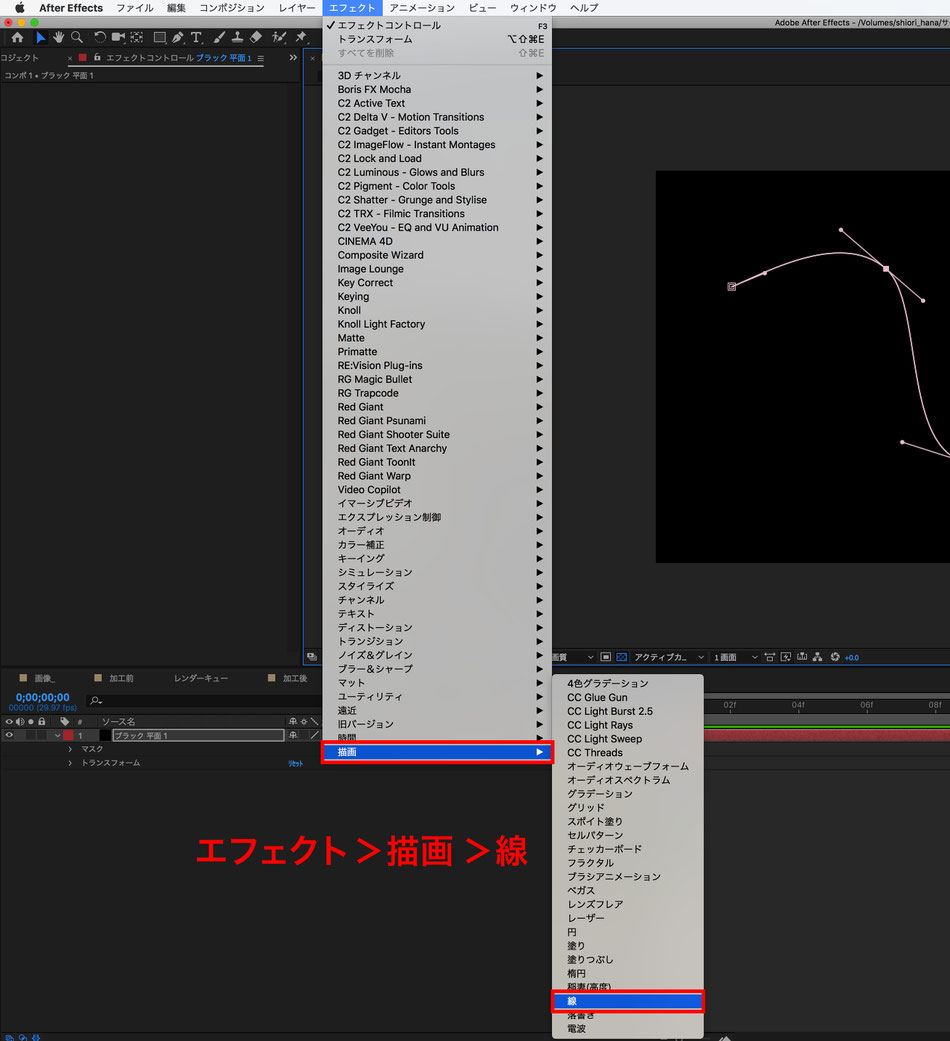Image resolution: width=950 pixels, height=1041 pixels.
Task: Click the リセット link for transform
Action: 295,763
